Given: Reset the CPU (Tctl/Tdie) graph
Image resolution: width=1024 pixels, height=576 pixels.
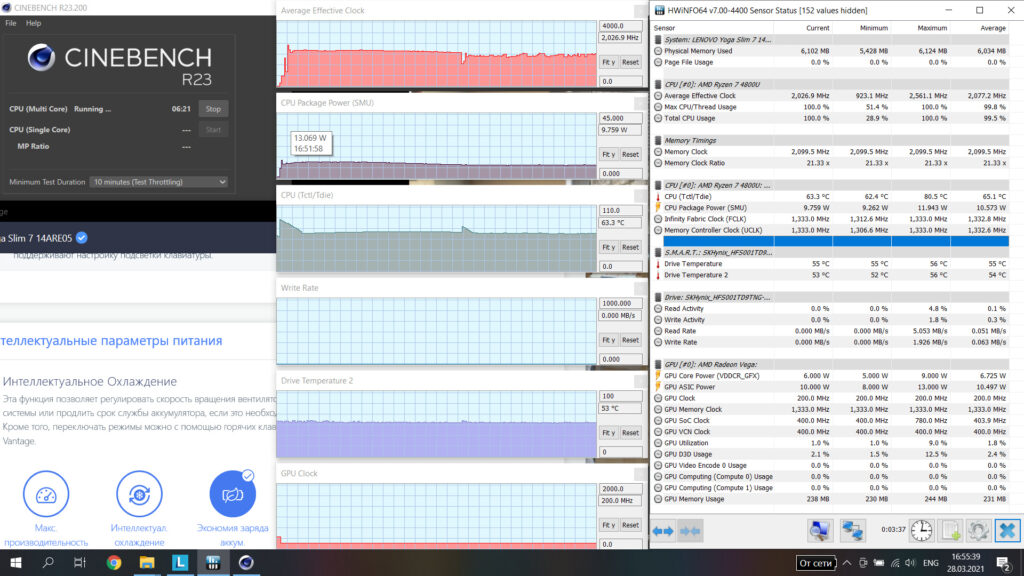Looking at the screenshot, I should pos(630,247).
